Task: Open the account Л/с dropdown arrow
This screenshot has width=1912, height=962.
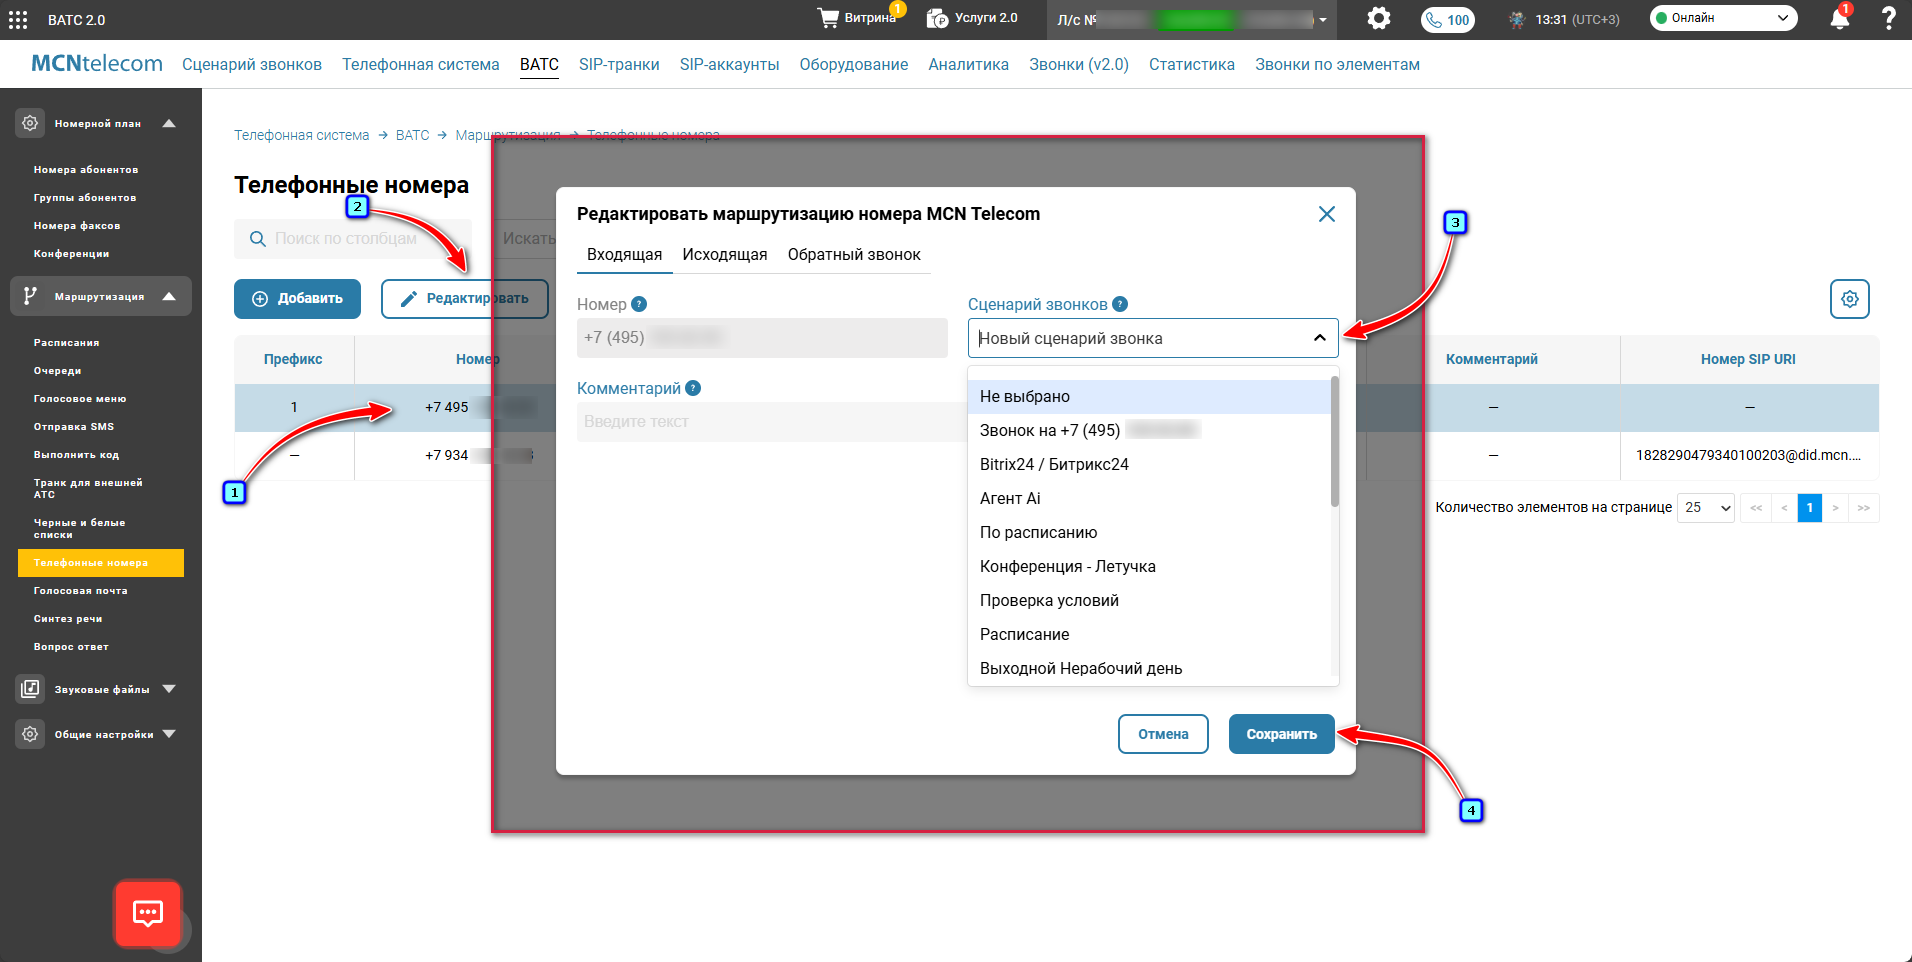Action: click(1323, 20)
